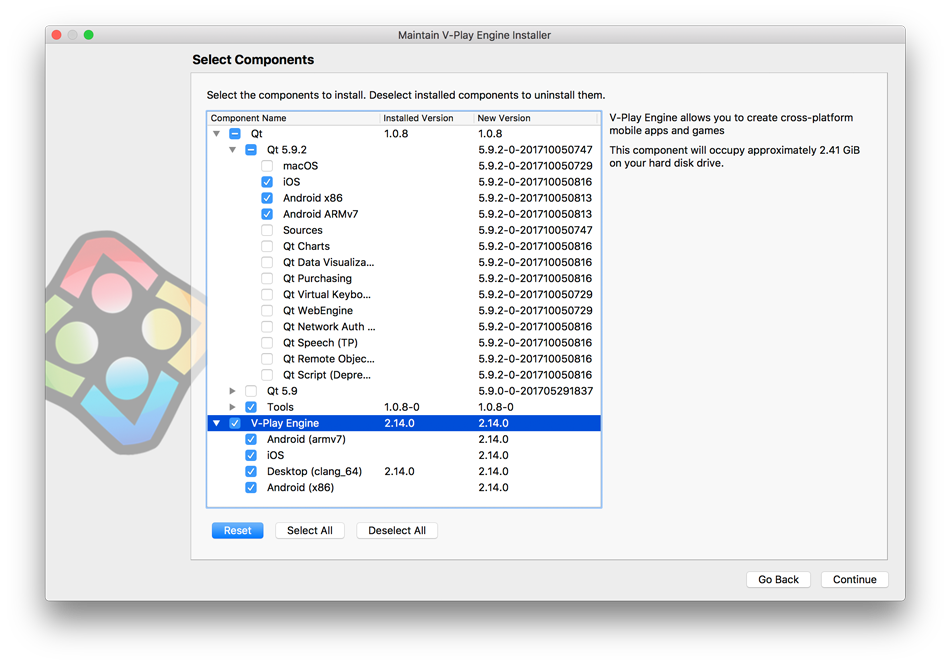Enable the macOS component checkbox

click(x=267, y=166)
